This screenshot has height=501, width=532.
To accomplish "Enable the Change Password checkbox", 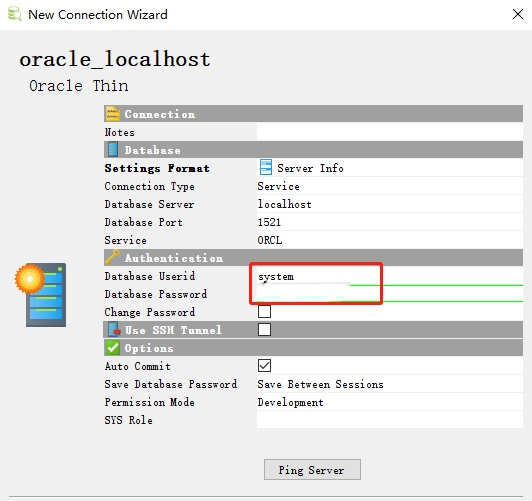I will (x=264, y=311).
